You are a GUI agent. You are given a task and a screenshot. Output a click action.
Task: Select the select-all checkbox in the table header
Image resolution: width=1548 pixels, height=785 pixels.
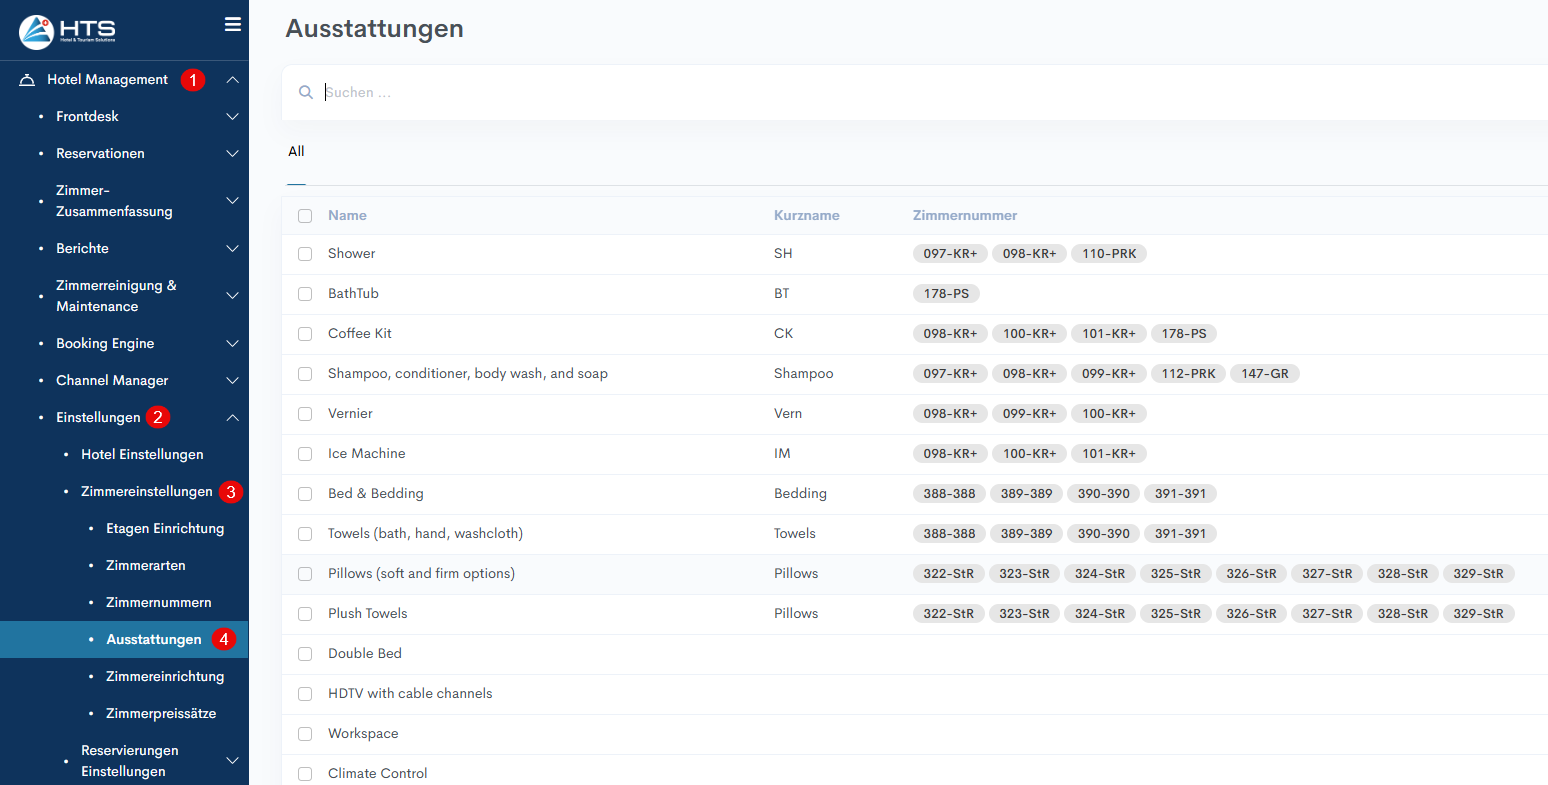305,216
